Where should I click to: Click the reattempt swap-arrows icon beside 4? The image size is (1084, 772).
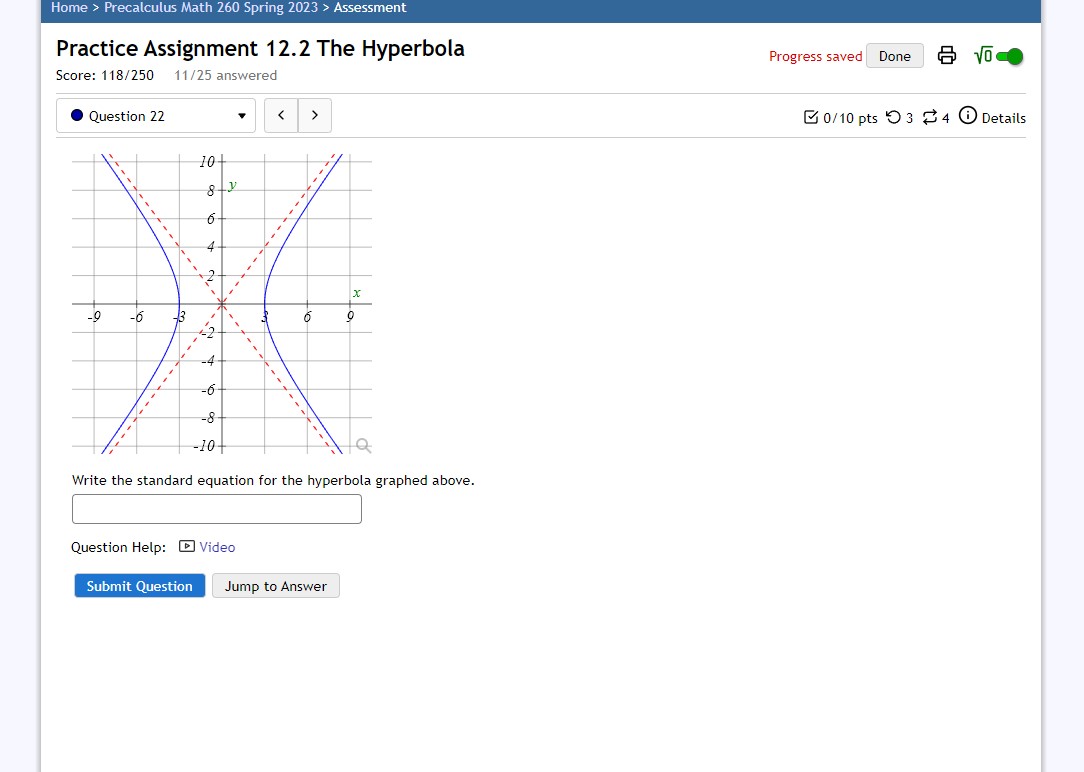coord(930,118)
